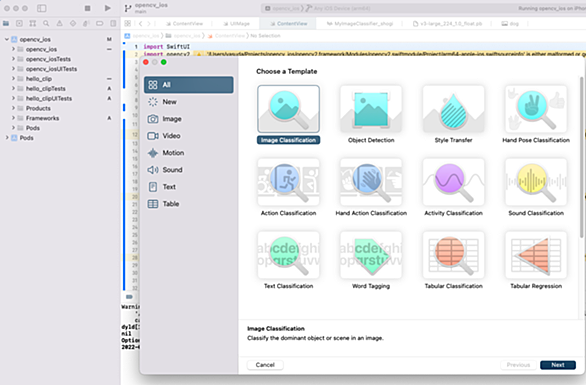Select the Any iOS Device destination
586x385 pixels.
[338, 8]
